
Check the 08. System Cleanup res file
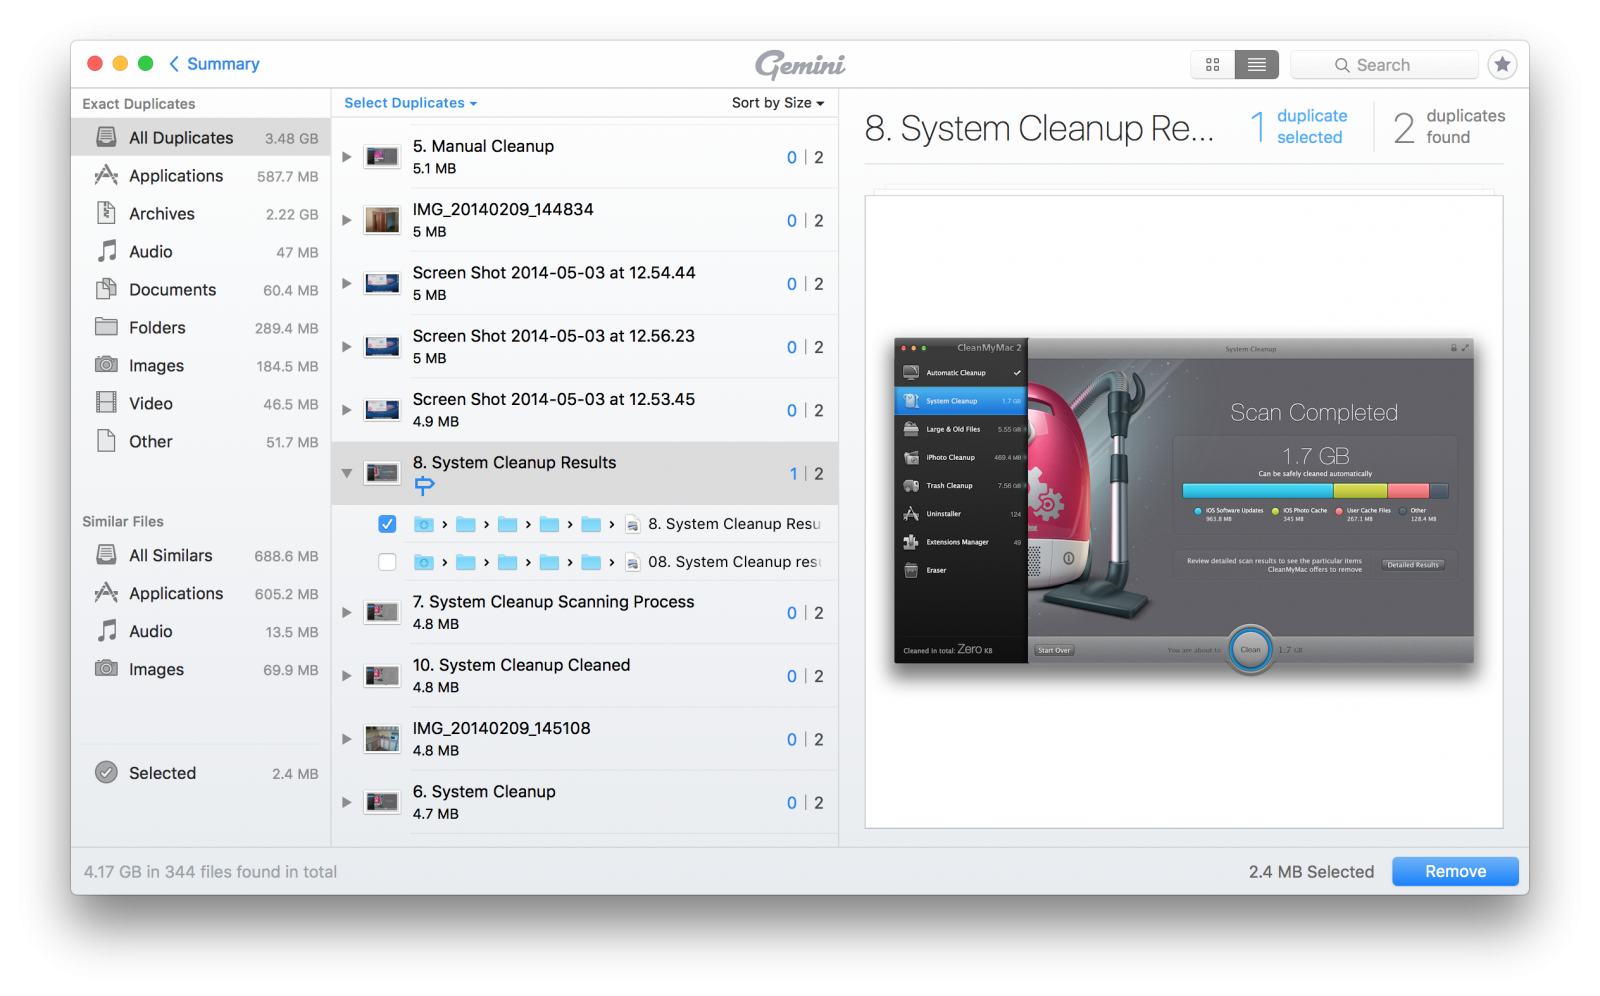click(x=387, y=562)
